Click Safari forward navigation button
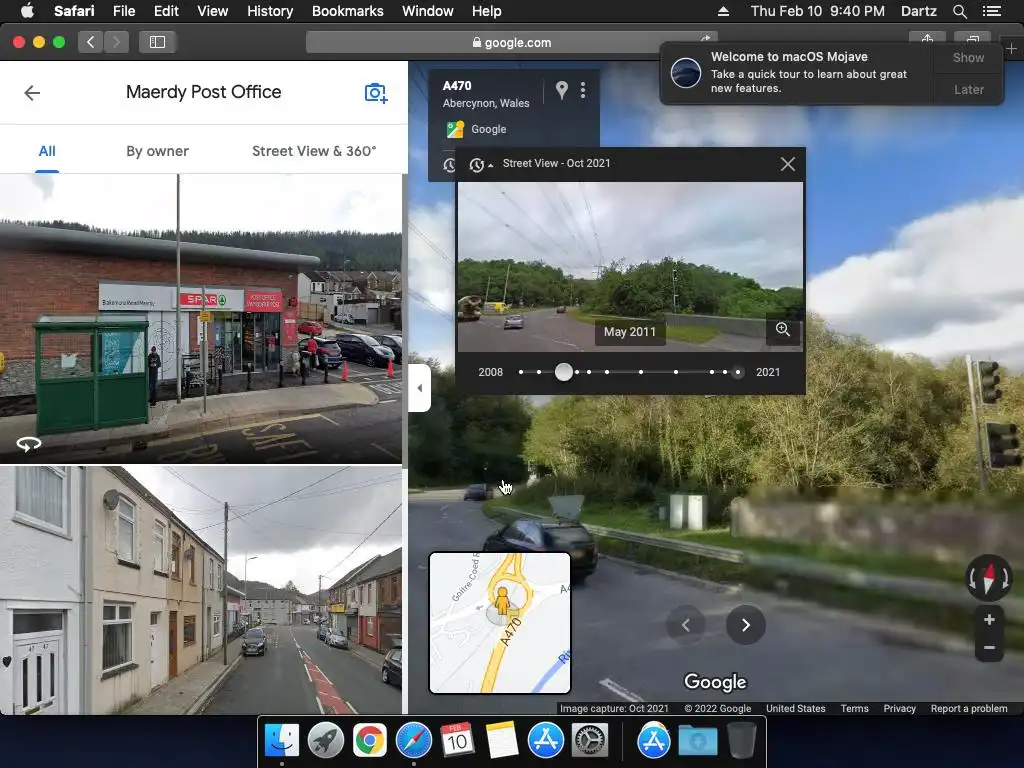The height and width of the screenshot is (768, 1024). coord(116,42)
